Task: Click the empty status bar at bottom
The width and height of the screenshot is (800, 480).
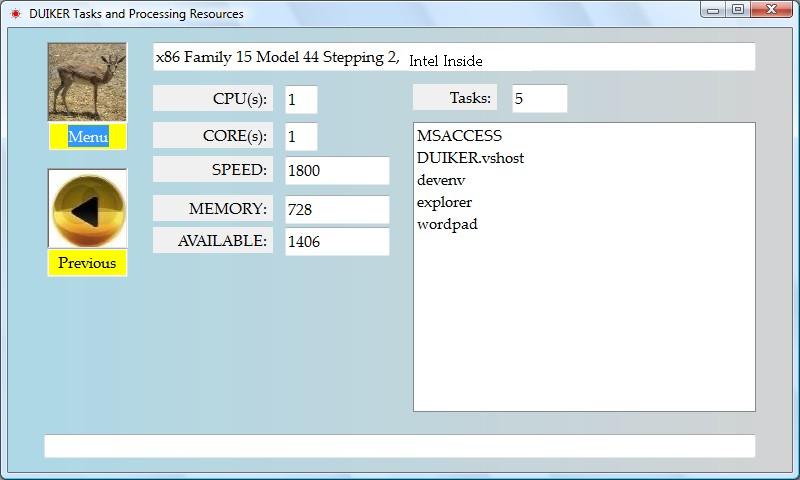Action: pos(399,446)
